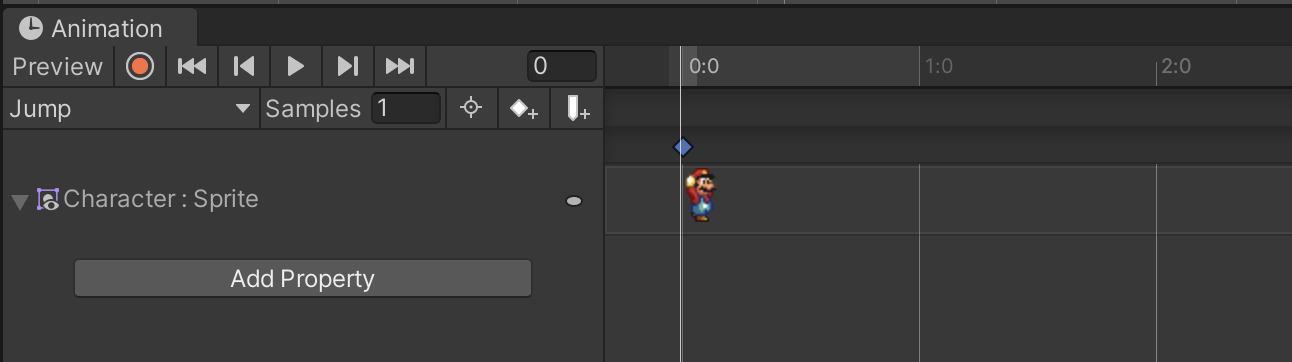Viewport: 1292px width, 362px height.
Task: Click the current frame number field
Action: (x=562, y=66)
